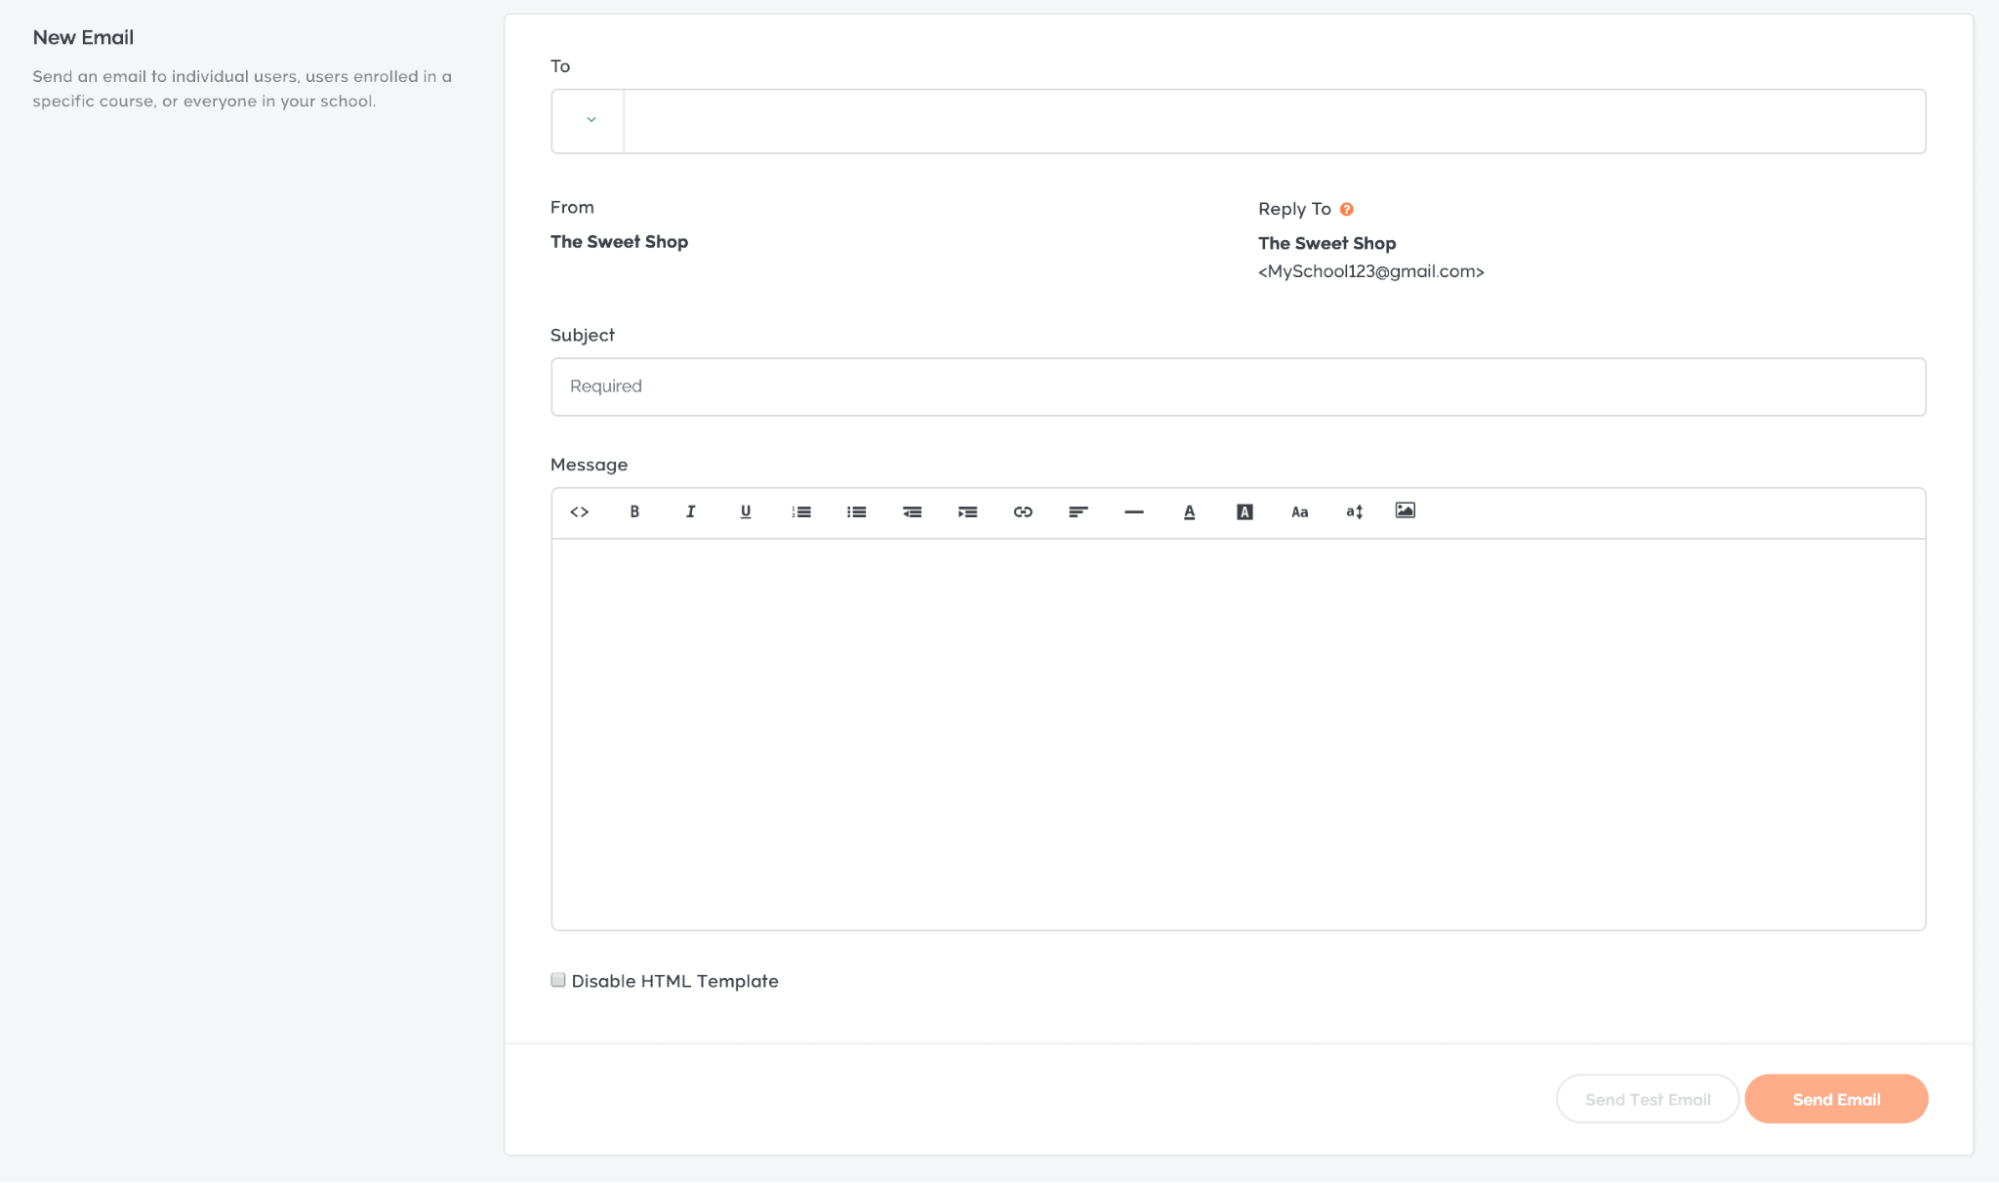This screenshot has height=1183, width=1999.
Task: Open the font family picker
Action: (1299, 512)
